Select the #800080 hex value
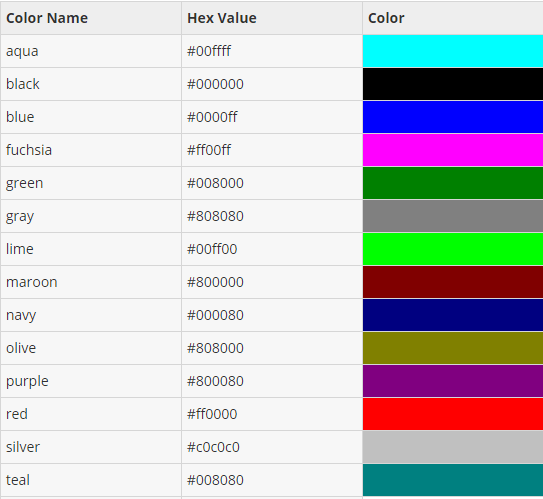 pos(272,381)
